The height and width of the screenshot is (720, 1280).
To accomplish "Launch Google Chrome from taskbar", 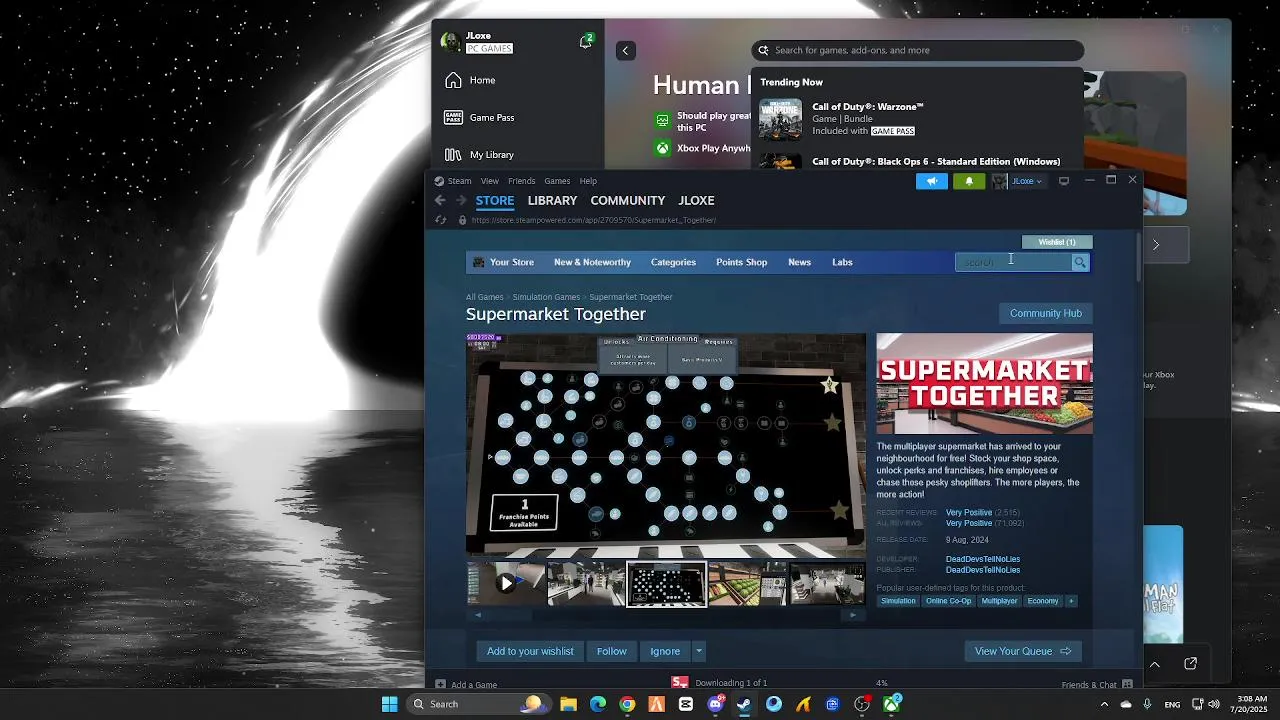I will tap(627, 704).
